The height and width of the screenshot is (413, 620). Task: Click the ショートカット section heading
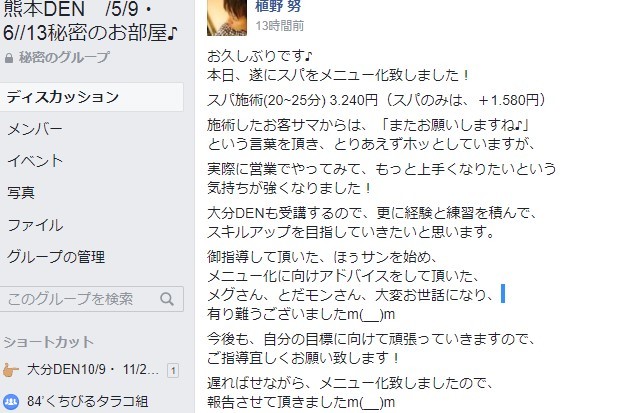coord(49,342)
